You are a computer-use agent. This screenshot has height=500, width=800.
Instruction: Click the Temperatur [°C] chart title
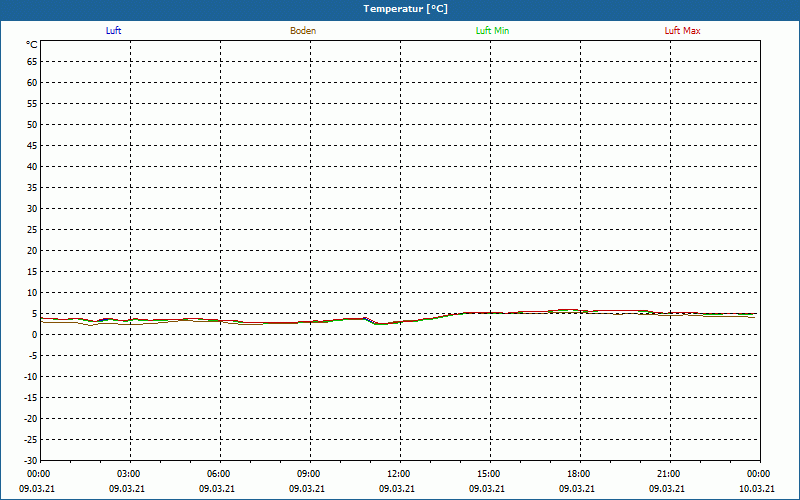coord(406,9)
